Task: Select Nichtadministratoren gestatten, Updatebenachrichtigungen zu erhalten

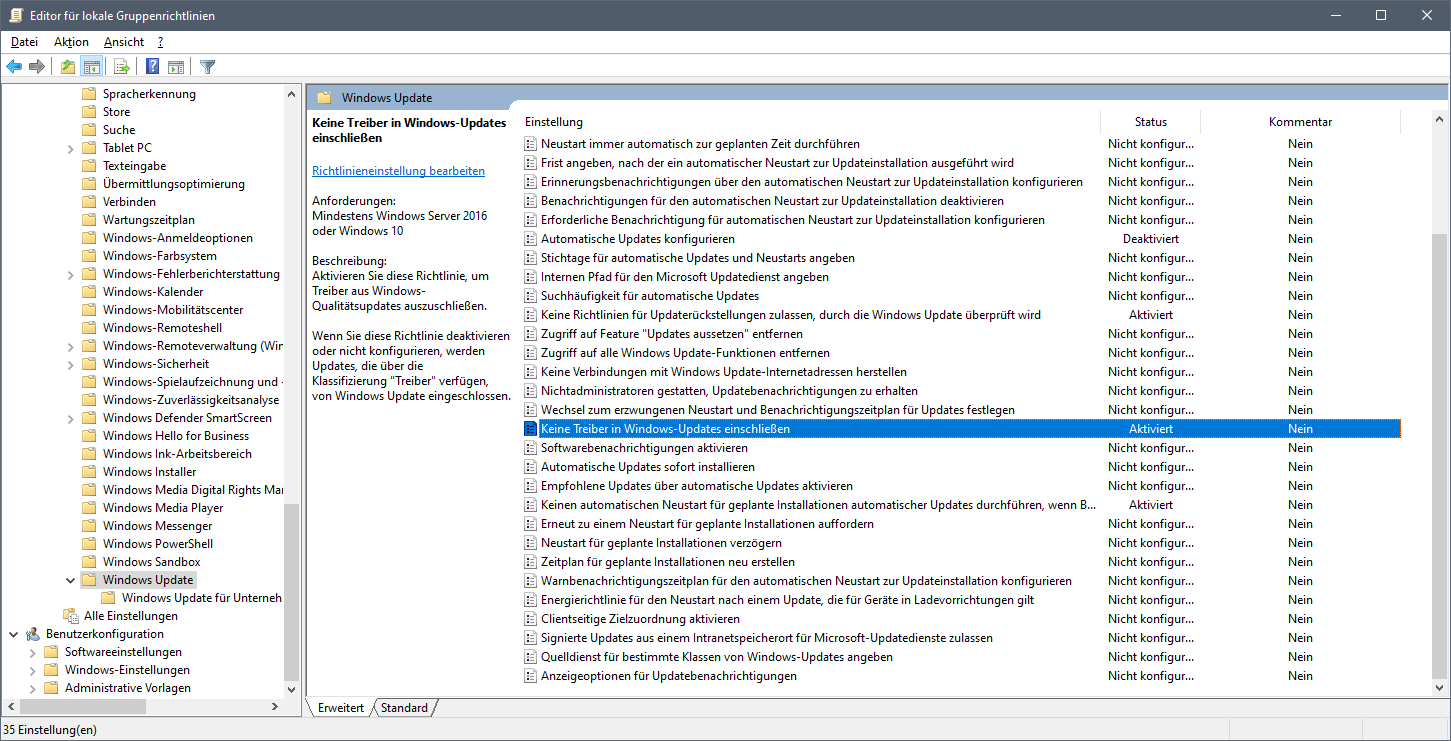Action: pyautogui.click(x=729, y=391)
